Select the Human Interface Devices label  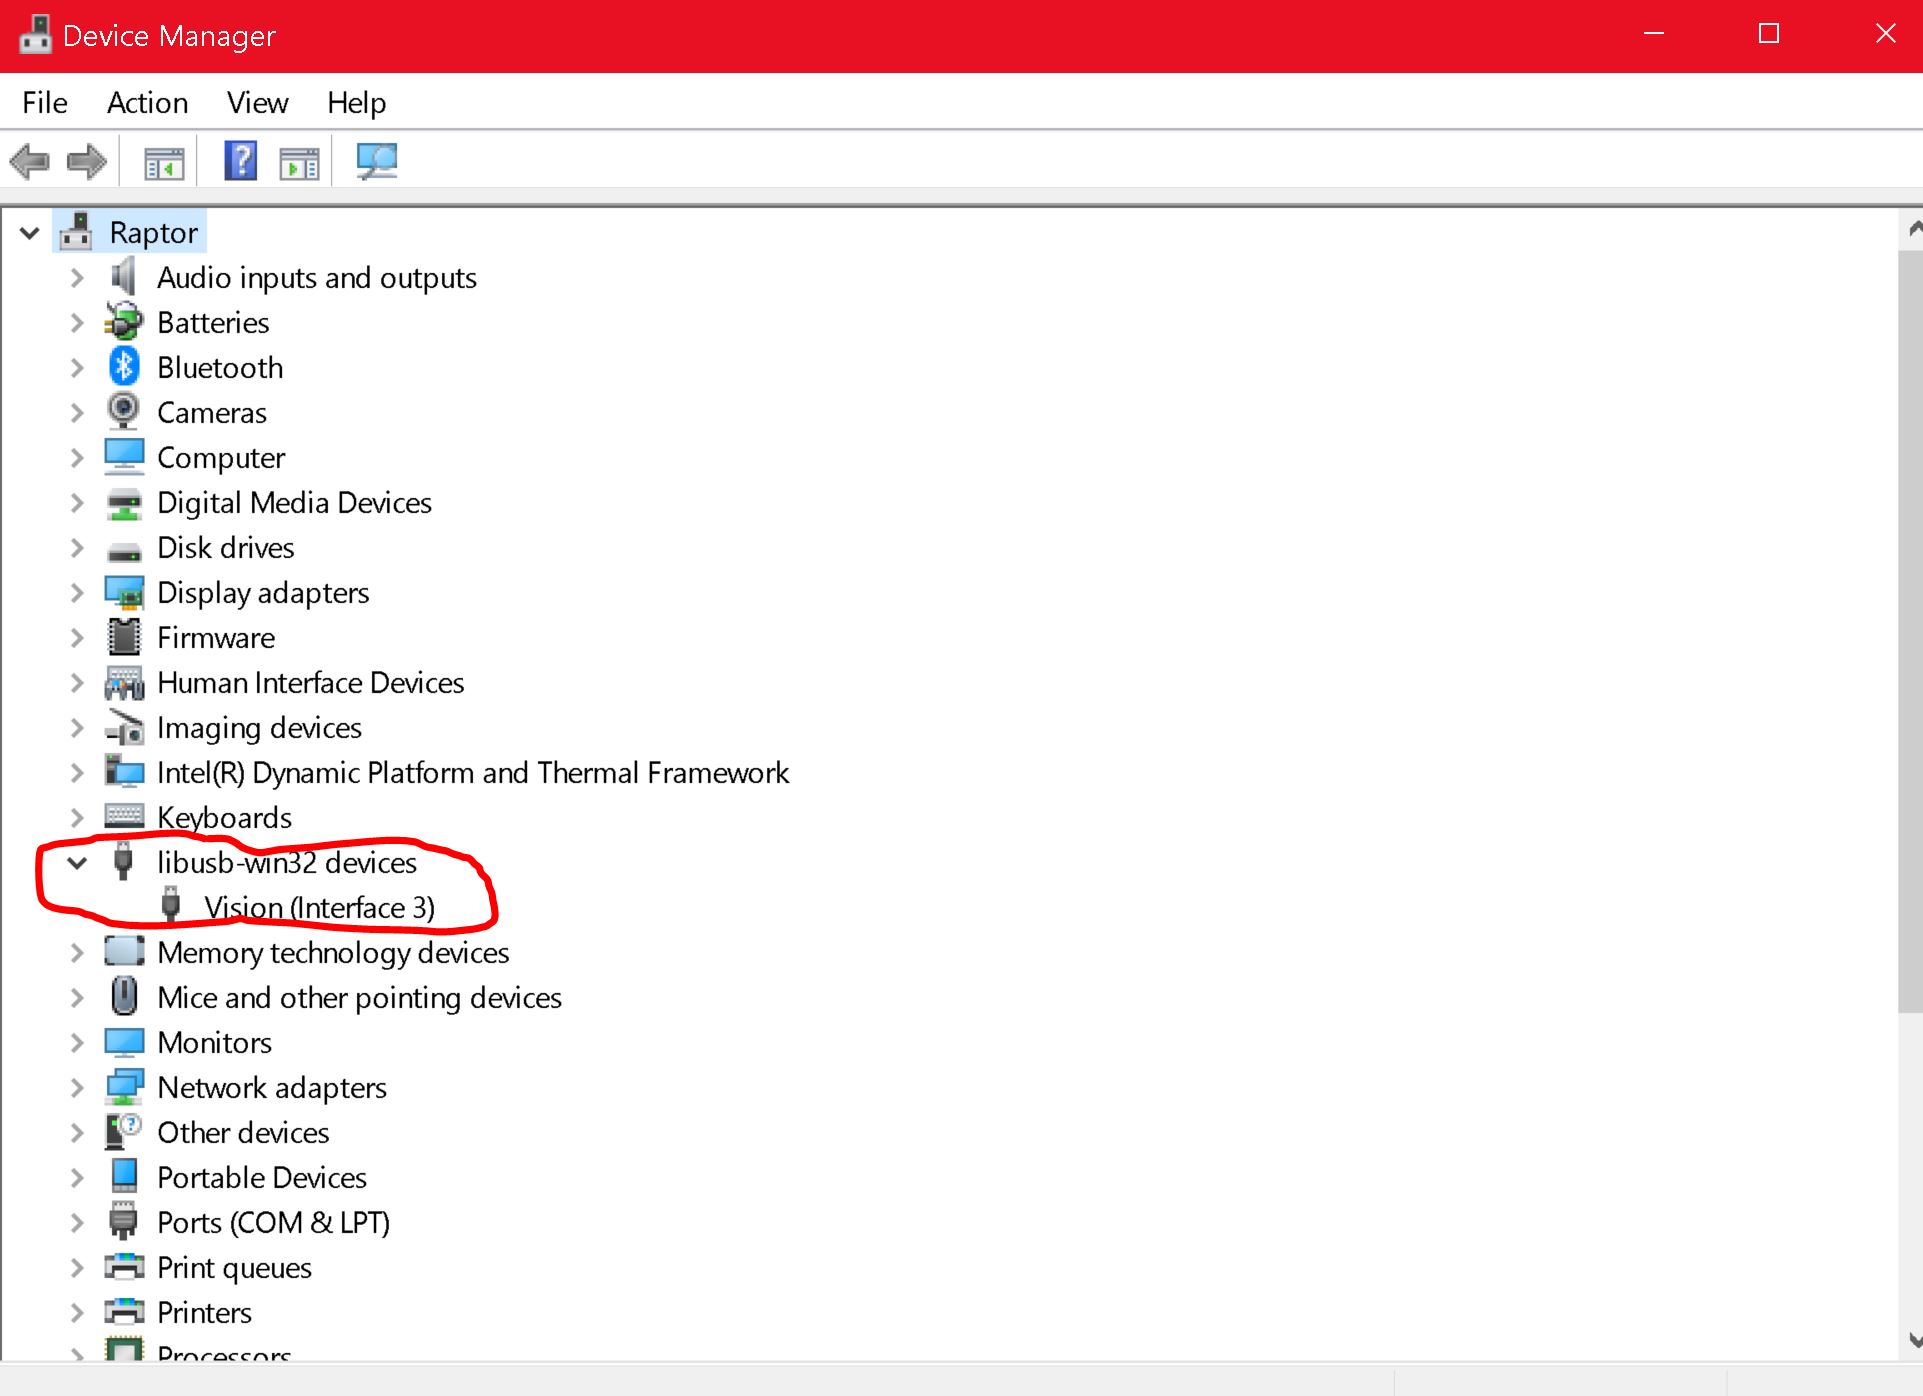pos(310,682)
